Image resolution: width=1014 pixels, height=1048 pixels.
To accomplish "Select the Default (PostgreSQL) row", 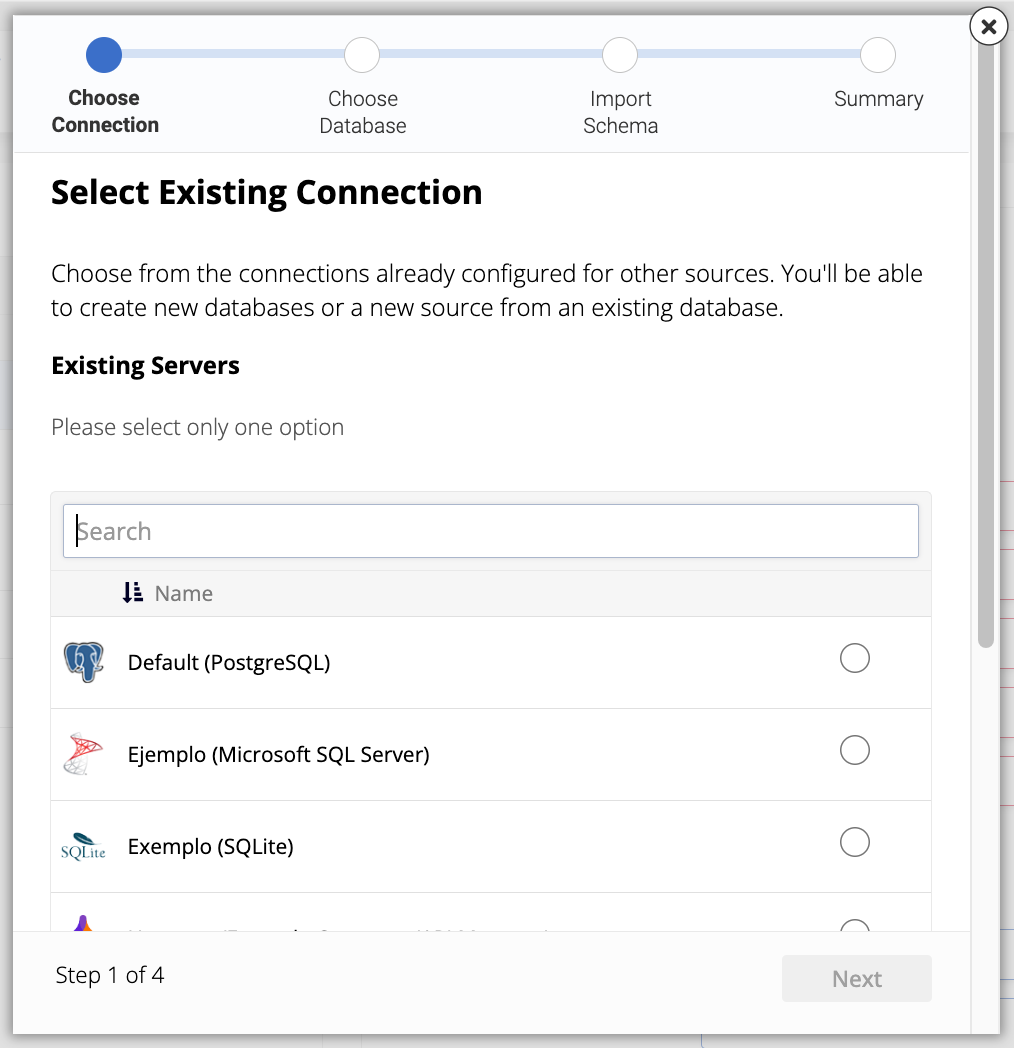I will pyautogui.click(x=400, y=661).
